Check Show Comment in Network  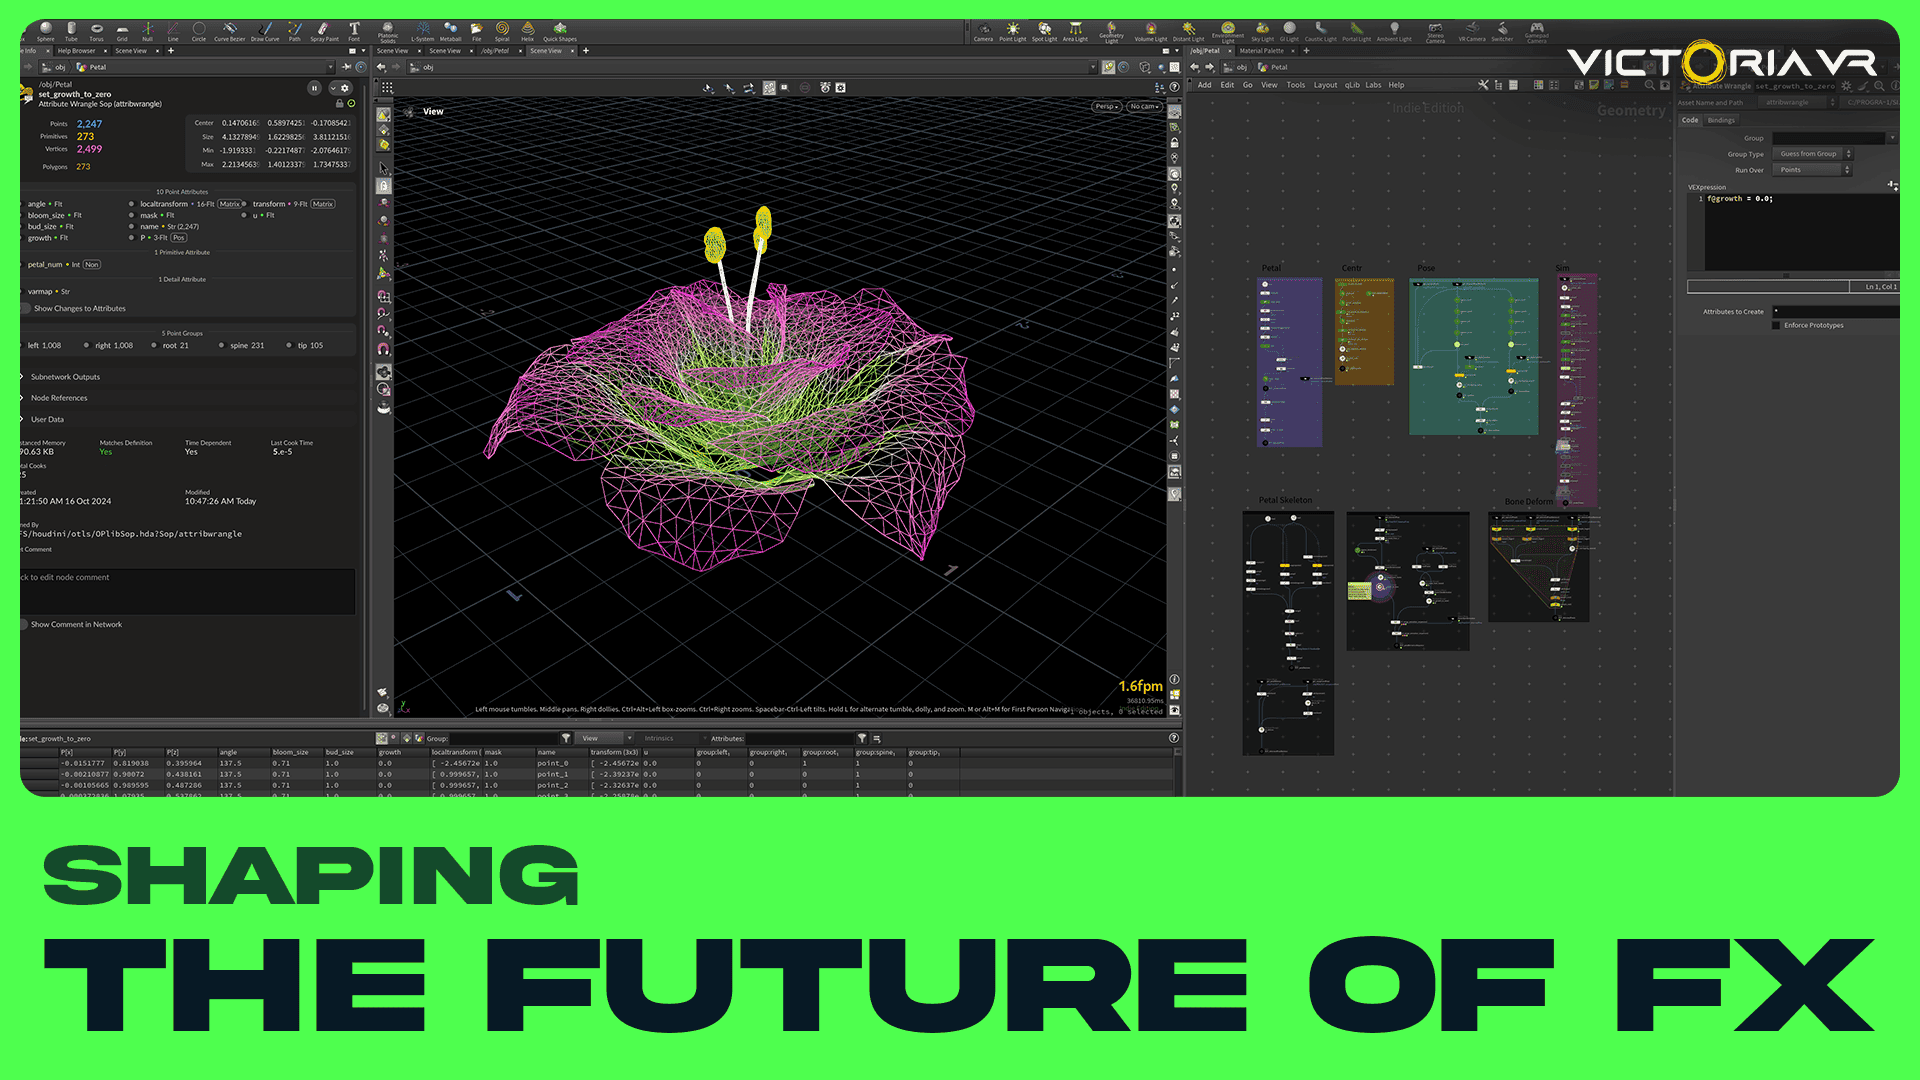click(x=23, y=624)
